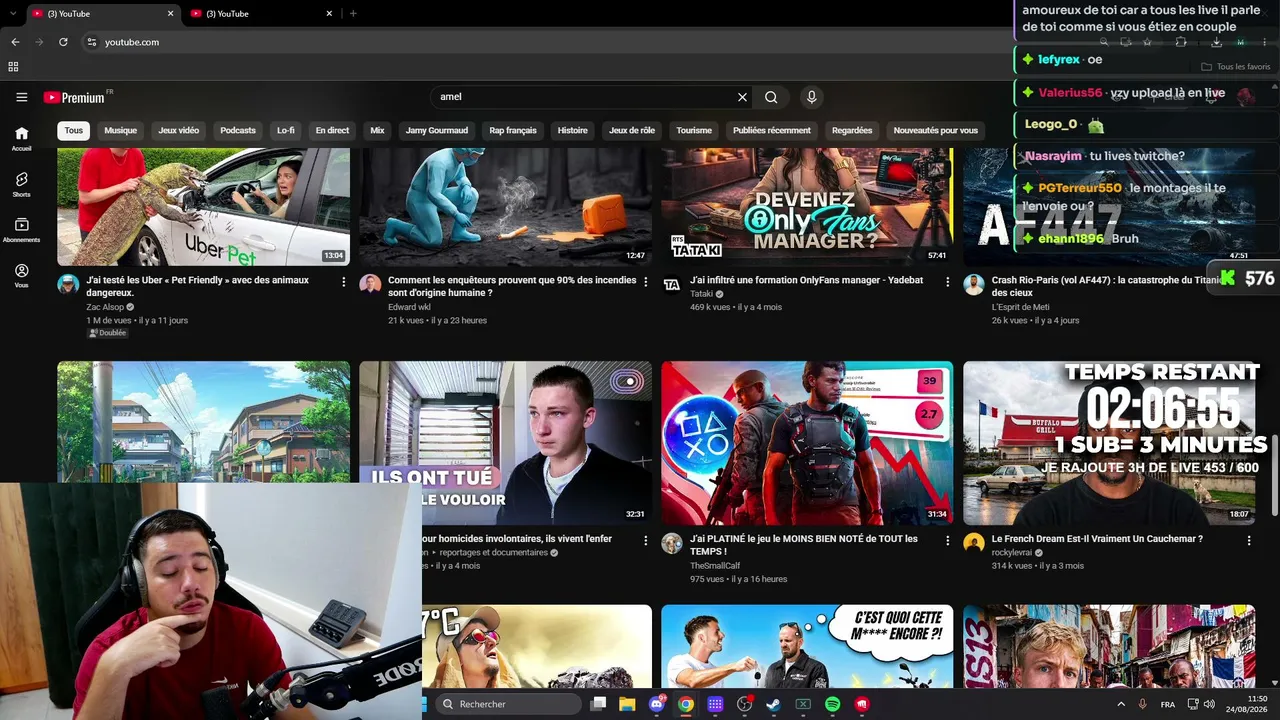Click the L'Esprit de Meti avatar
1280x720 pixels.
click(x=974, y=284)
